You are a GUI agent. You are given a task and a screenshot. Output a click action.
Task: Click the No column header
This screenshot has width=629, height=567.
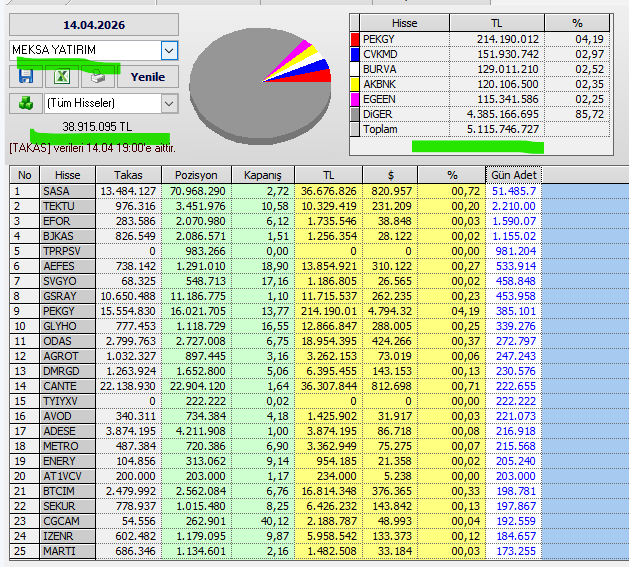click(24, 175)
